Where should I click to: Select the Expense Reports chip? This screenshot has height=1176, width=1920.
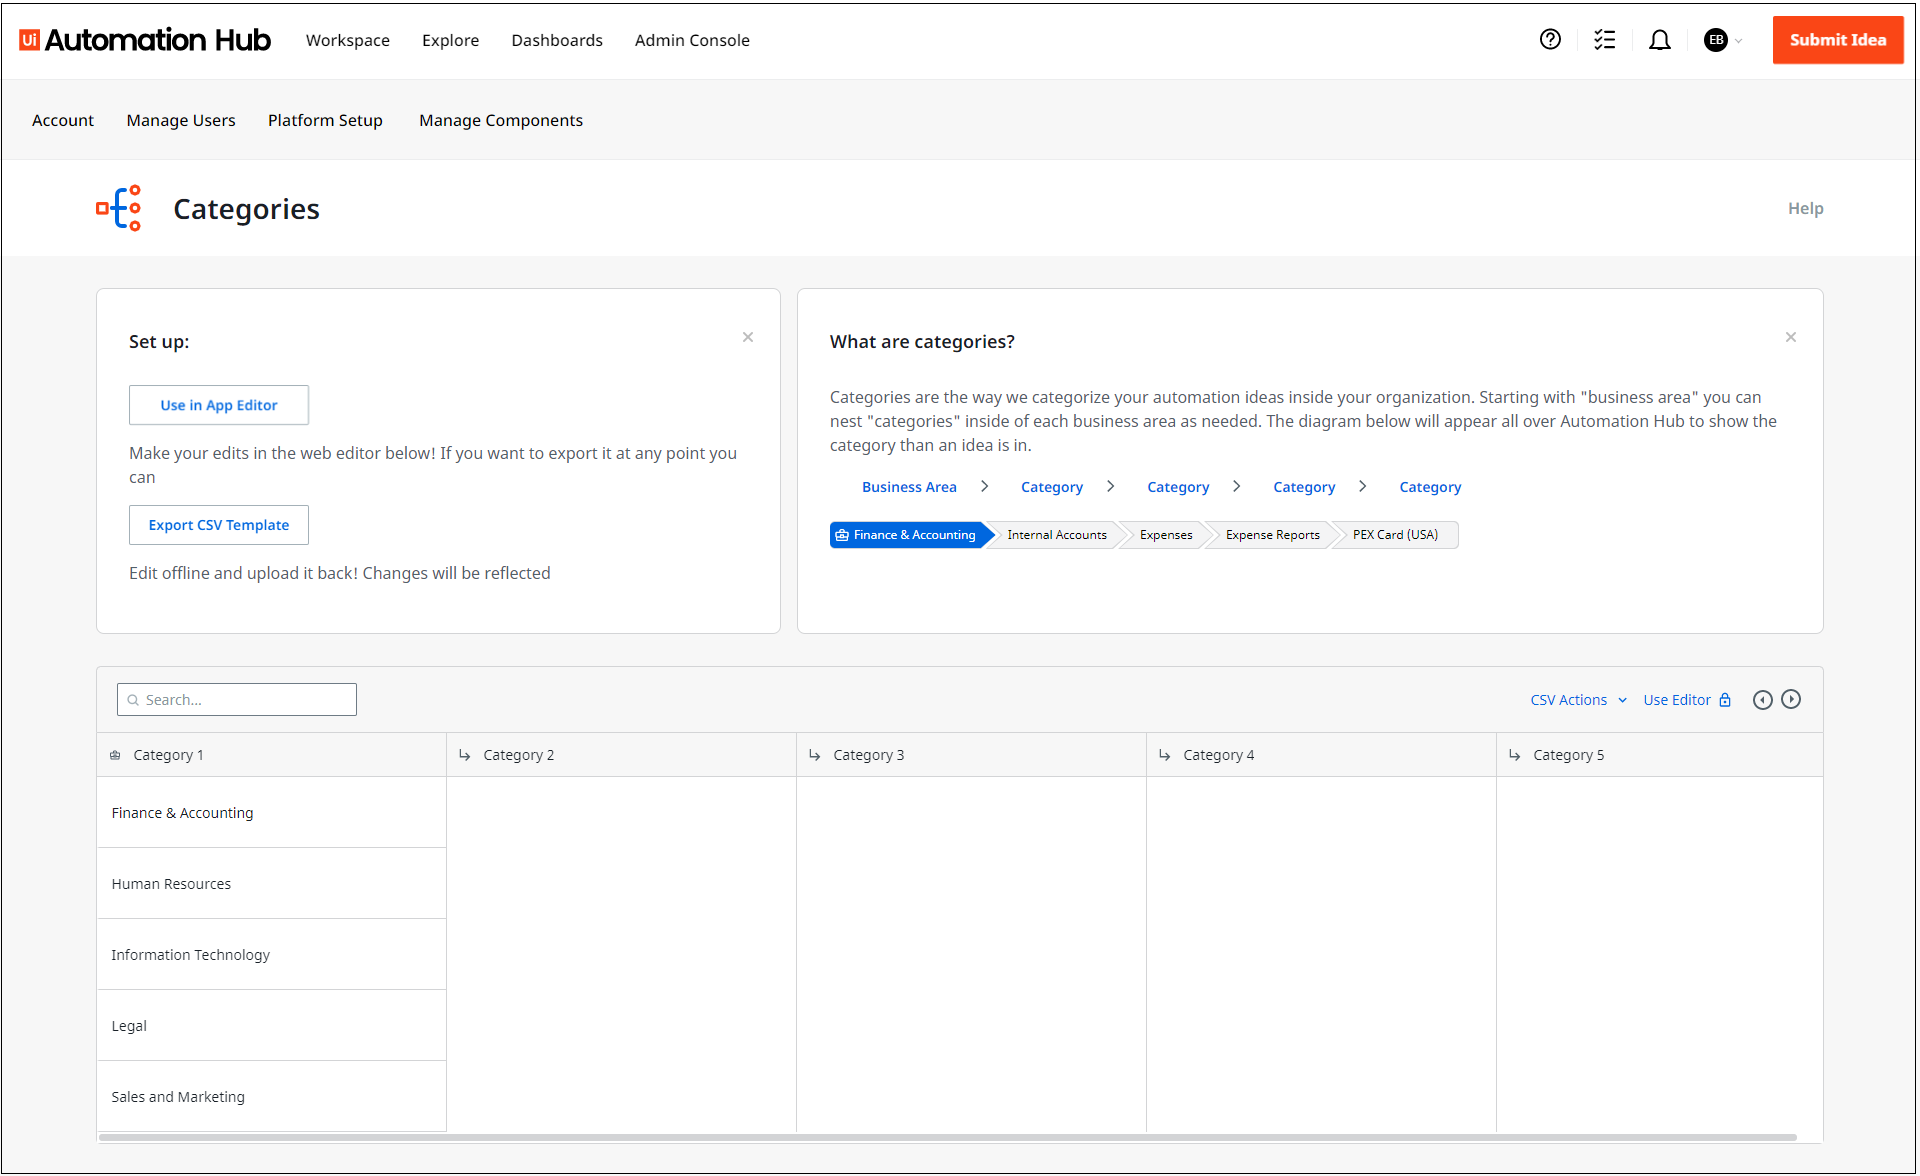[x=1272, y=535]
